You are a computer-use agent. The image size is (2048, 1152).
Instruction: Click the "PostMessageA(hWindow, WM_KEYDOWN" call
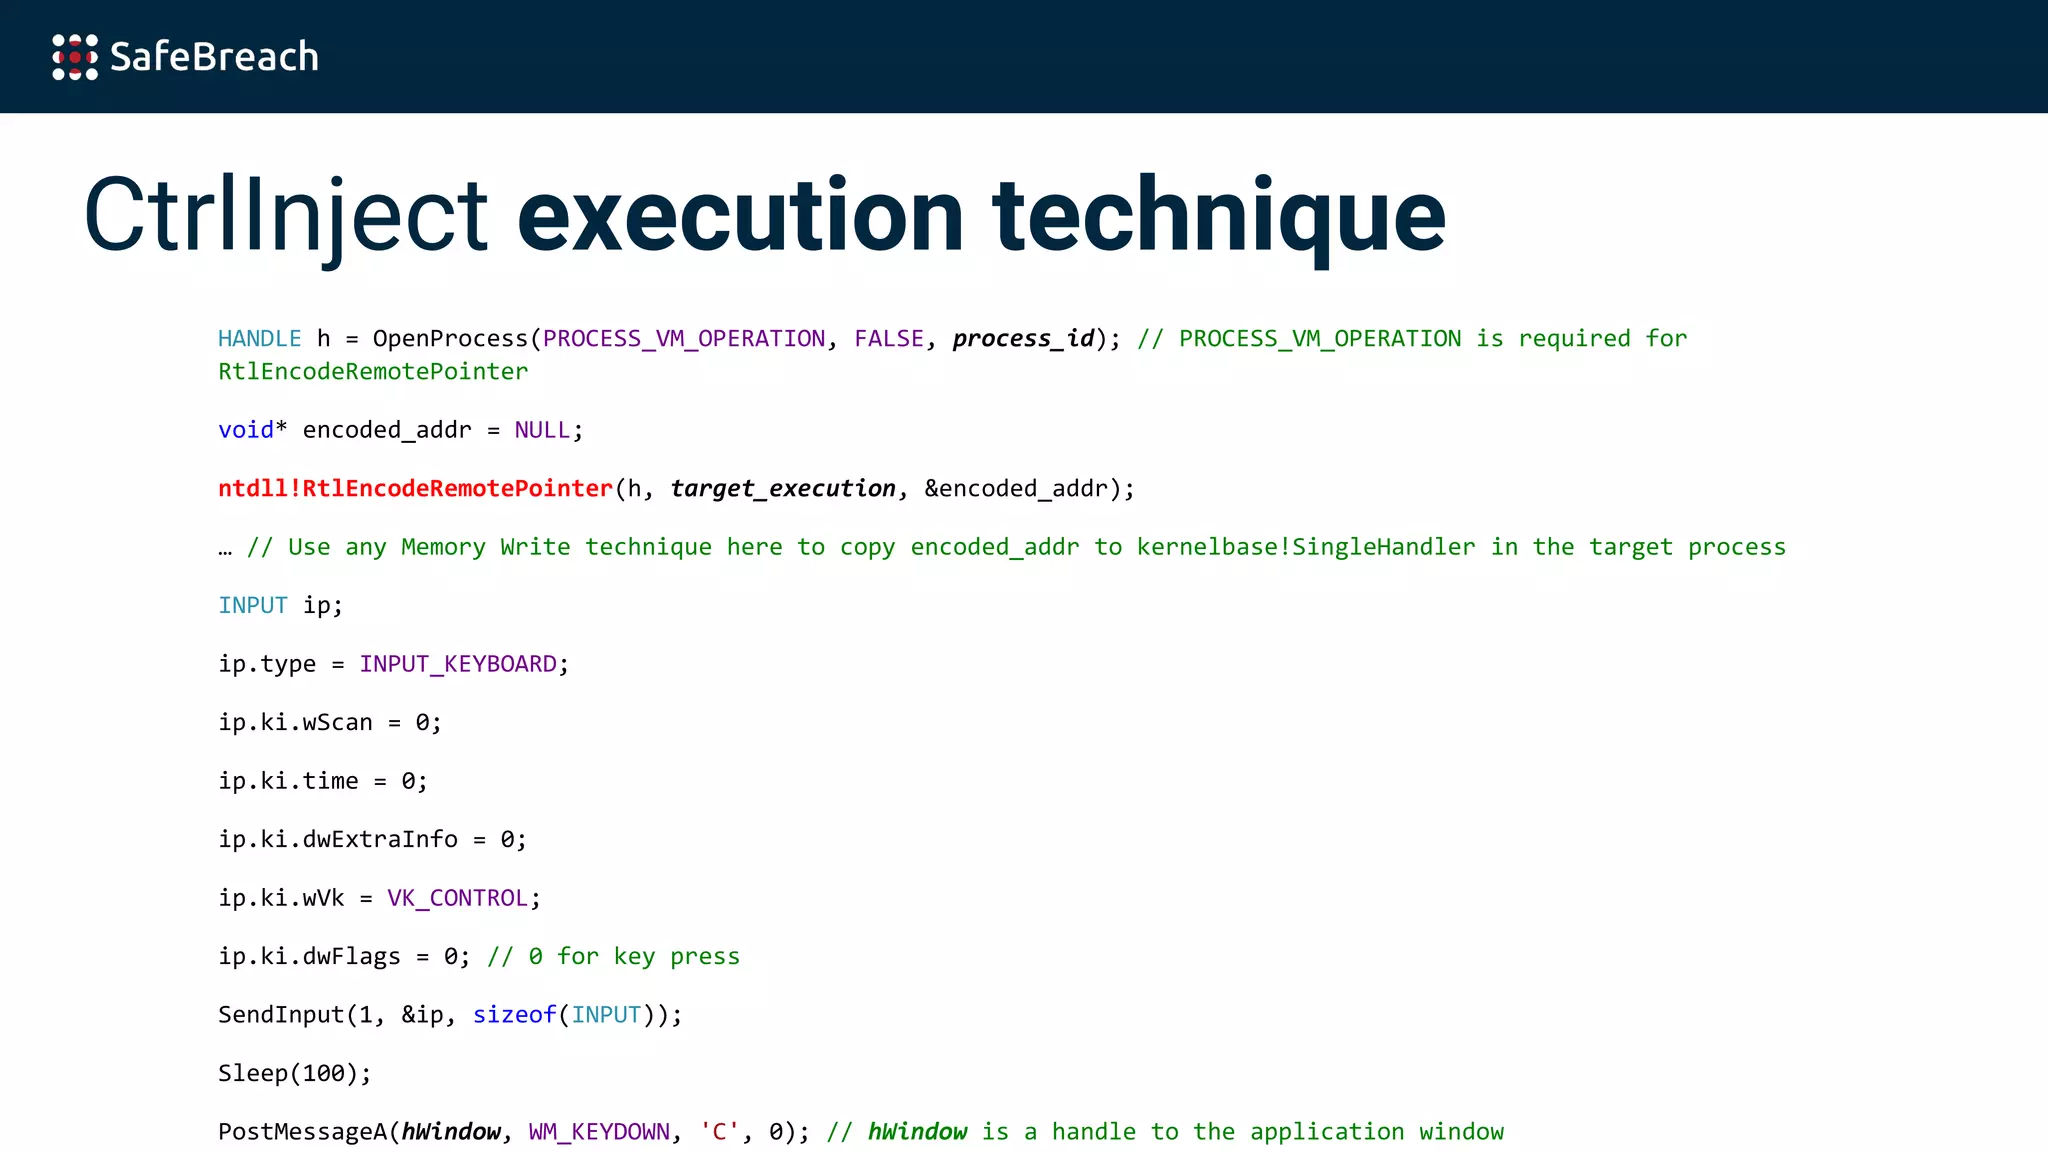coord(444,1132)
